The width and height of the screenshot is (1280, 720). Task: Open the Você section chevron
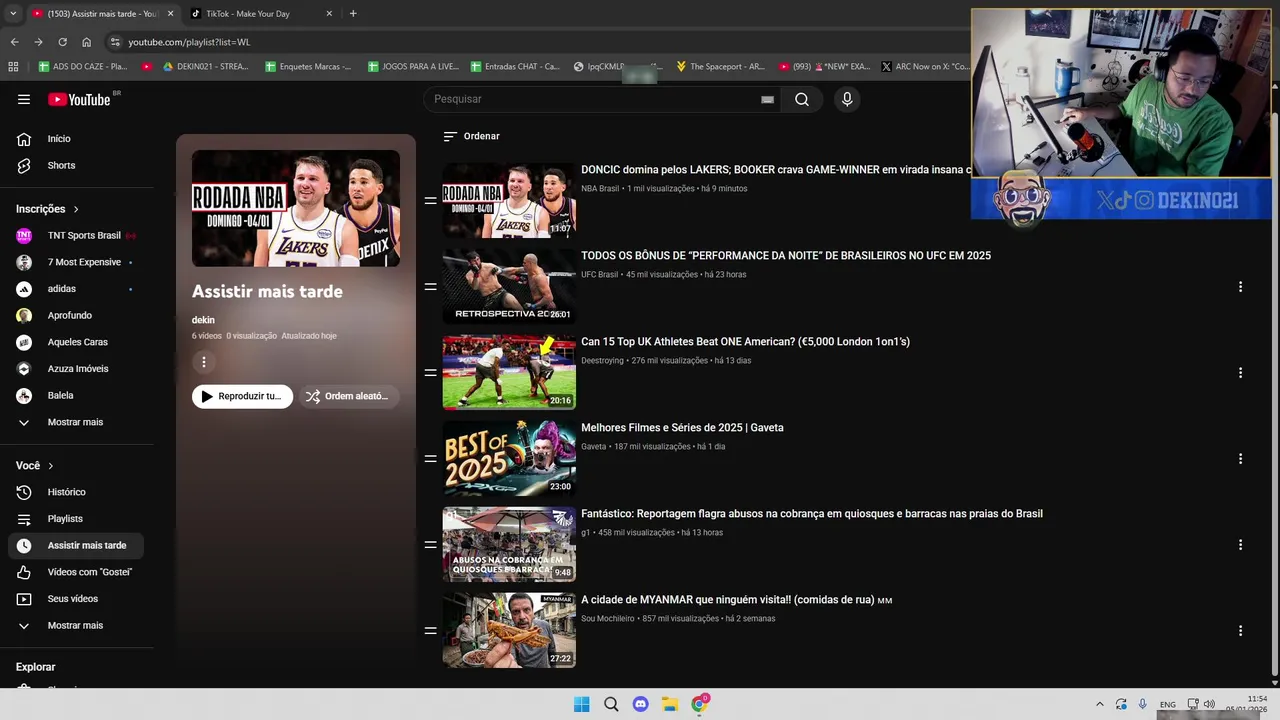51,466
